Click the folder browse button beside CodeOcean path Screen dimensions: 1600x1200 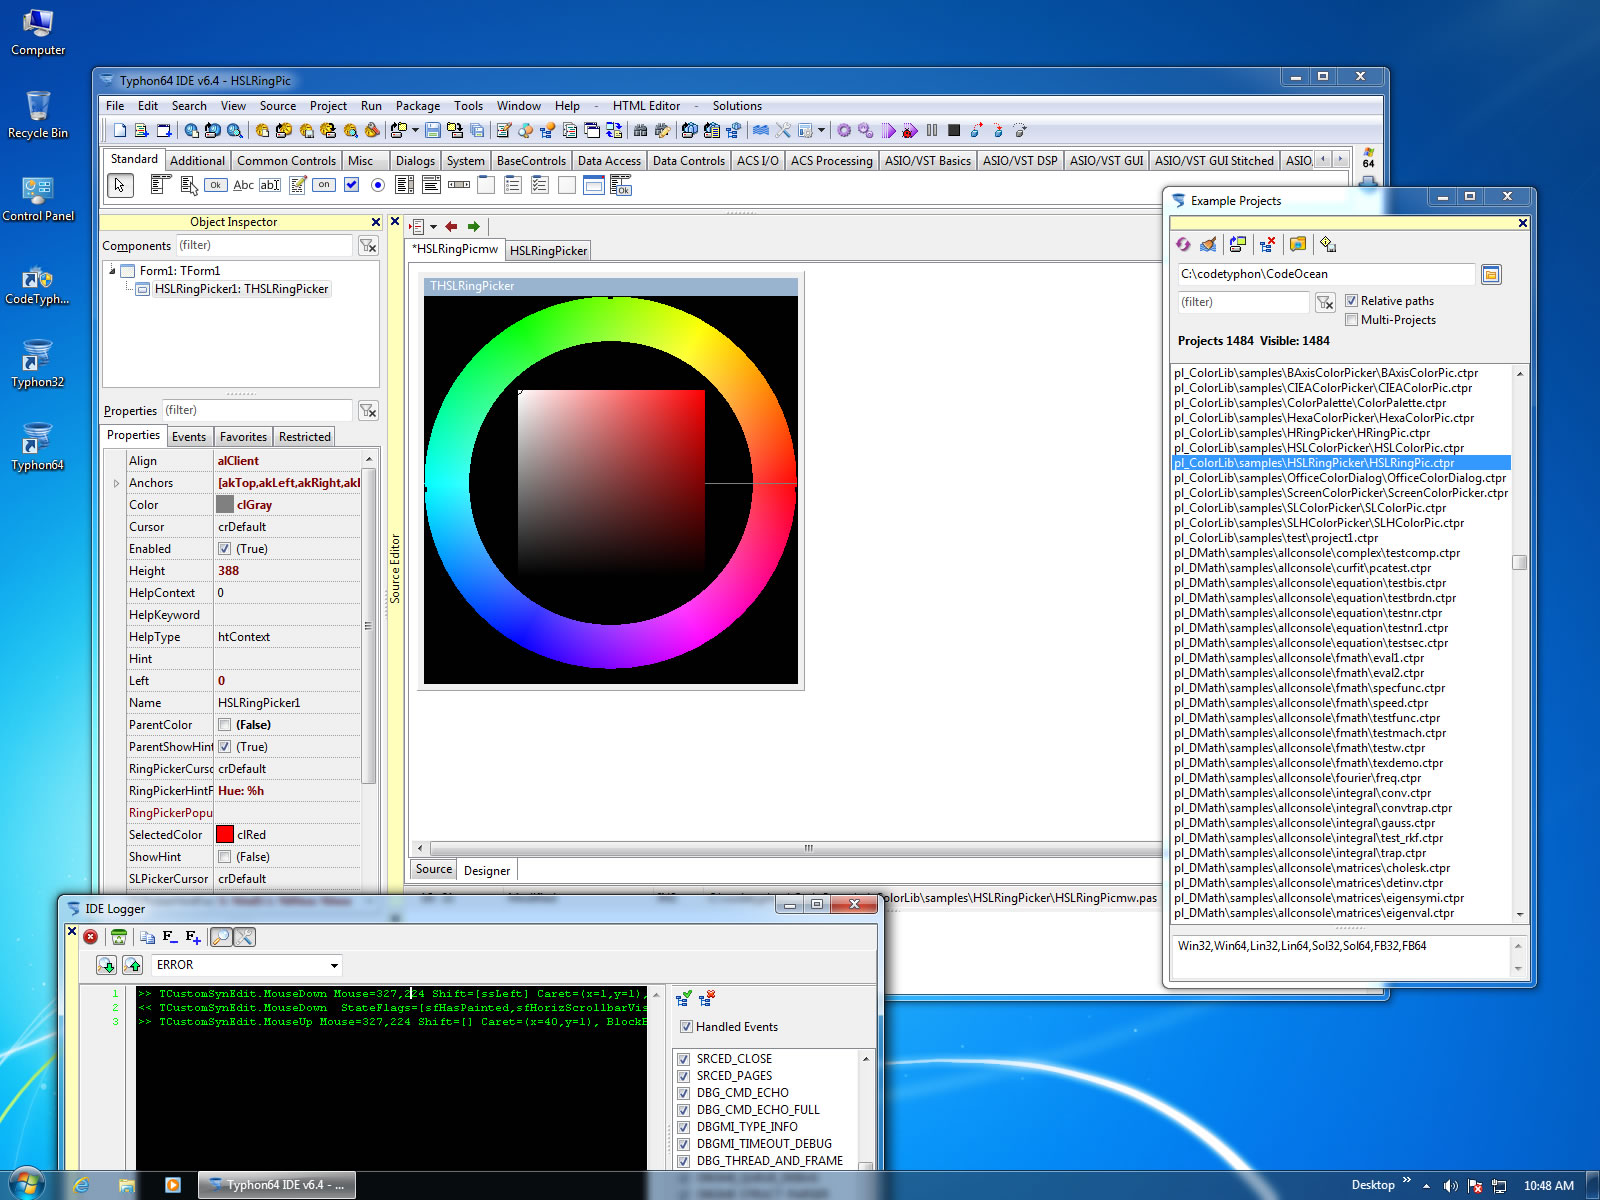pyautogui.click(x=1491, y=275)
